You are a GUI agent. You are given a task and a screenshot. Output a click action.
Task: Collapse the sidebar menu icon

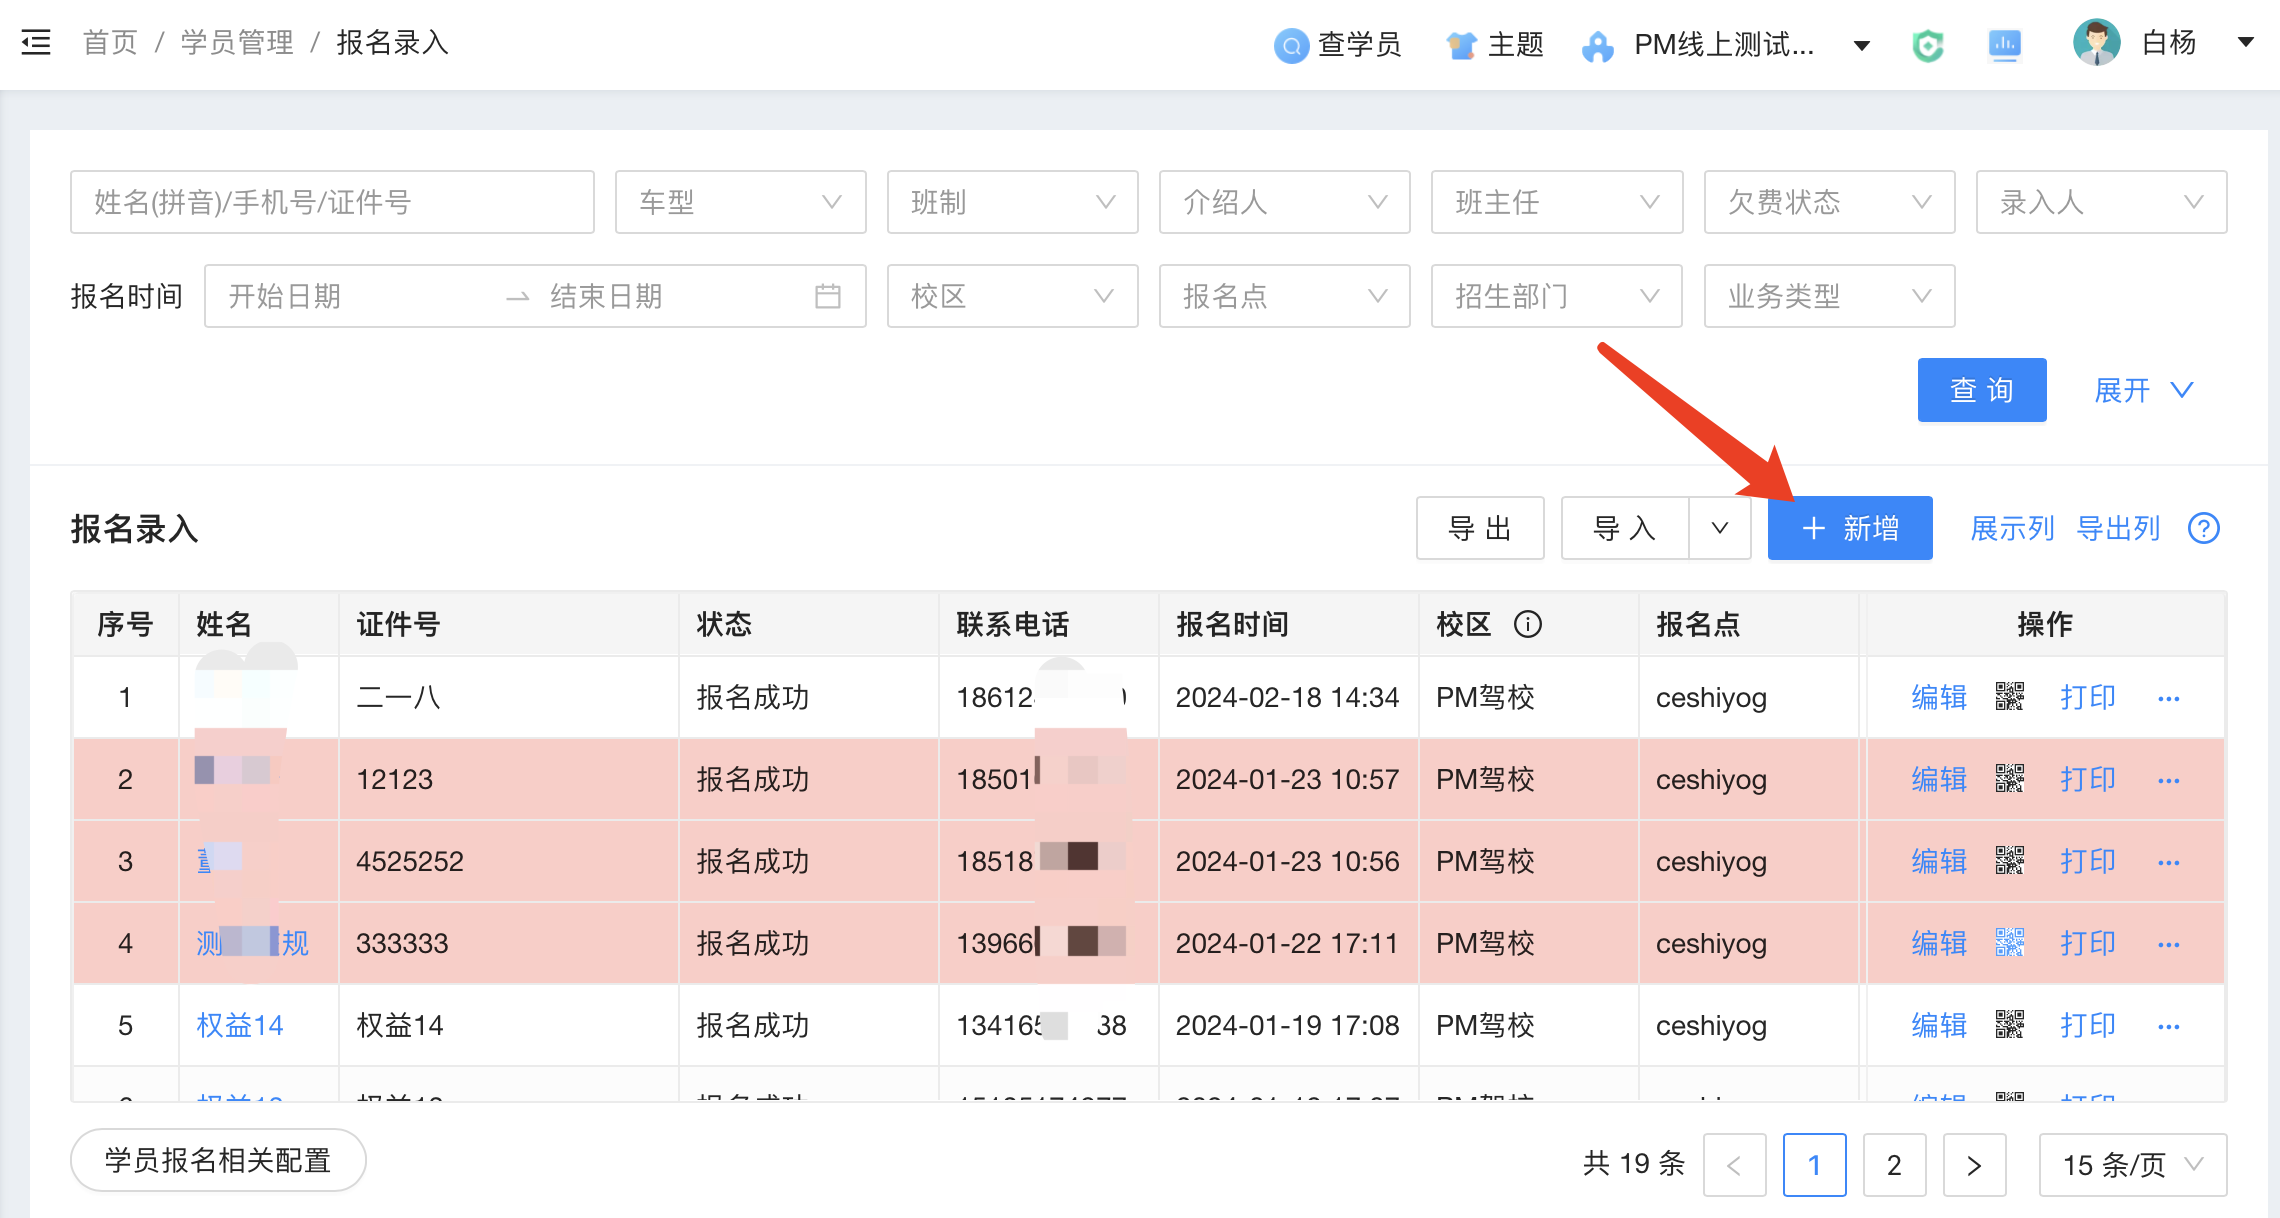tap(36, 43)
